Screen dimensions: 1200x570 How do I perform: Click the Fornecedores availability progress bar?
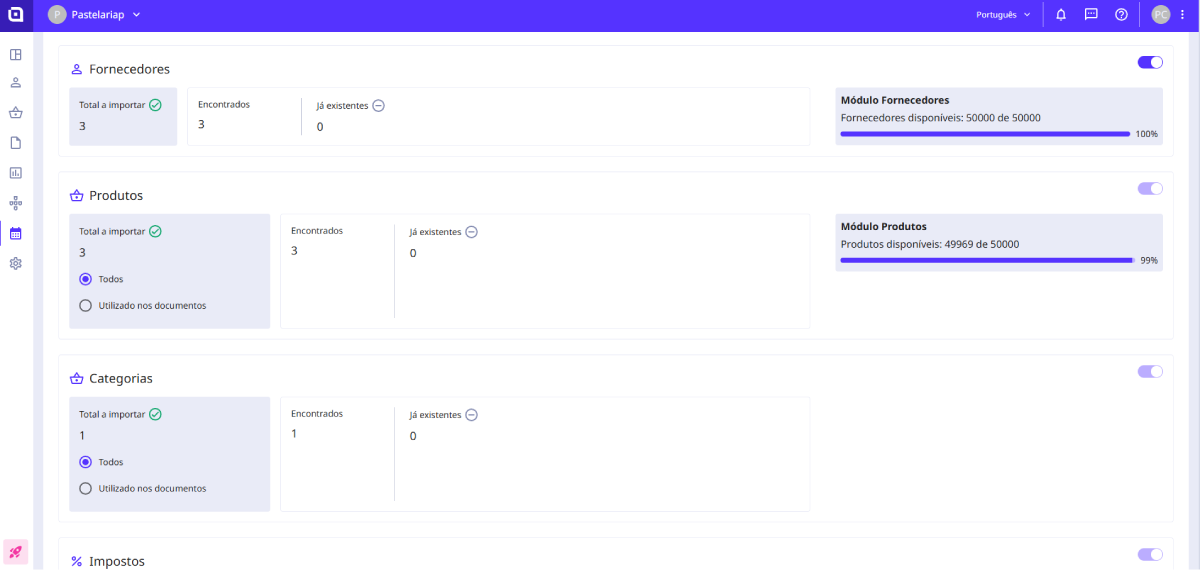point(985,133)
